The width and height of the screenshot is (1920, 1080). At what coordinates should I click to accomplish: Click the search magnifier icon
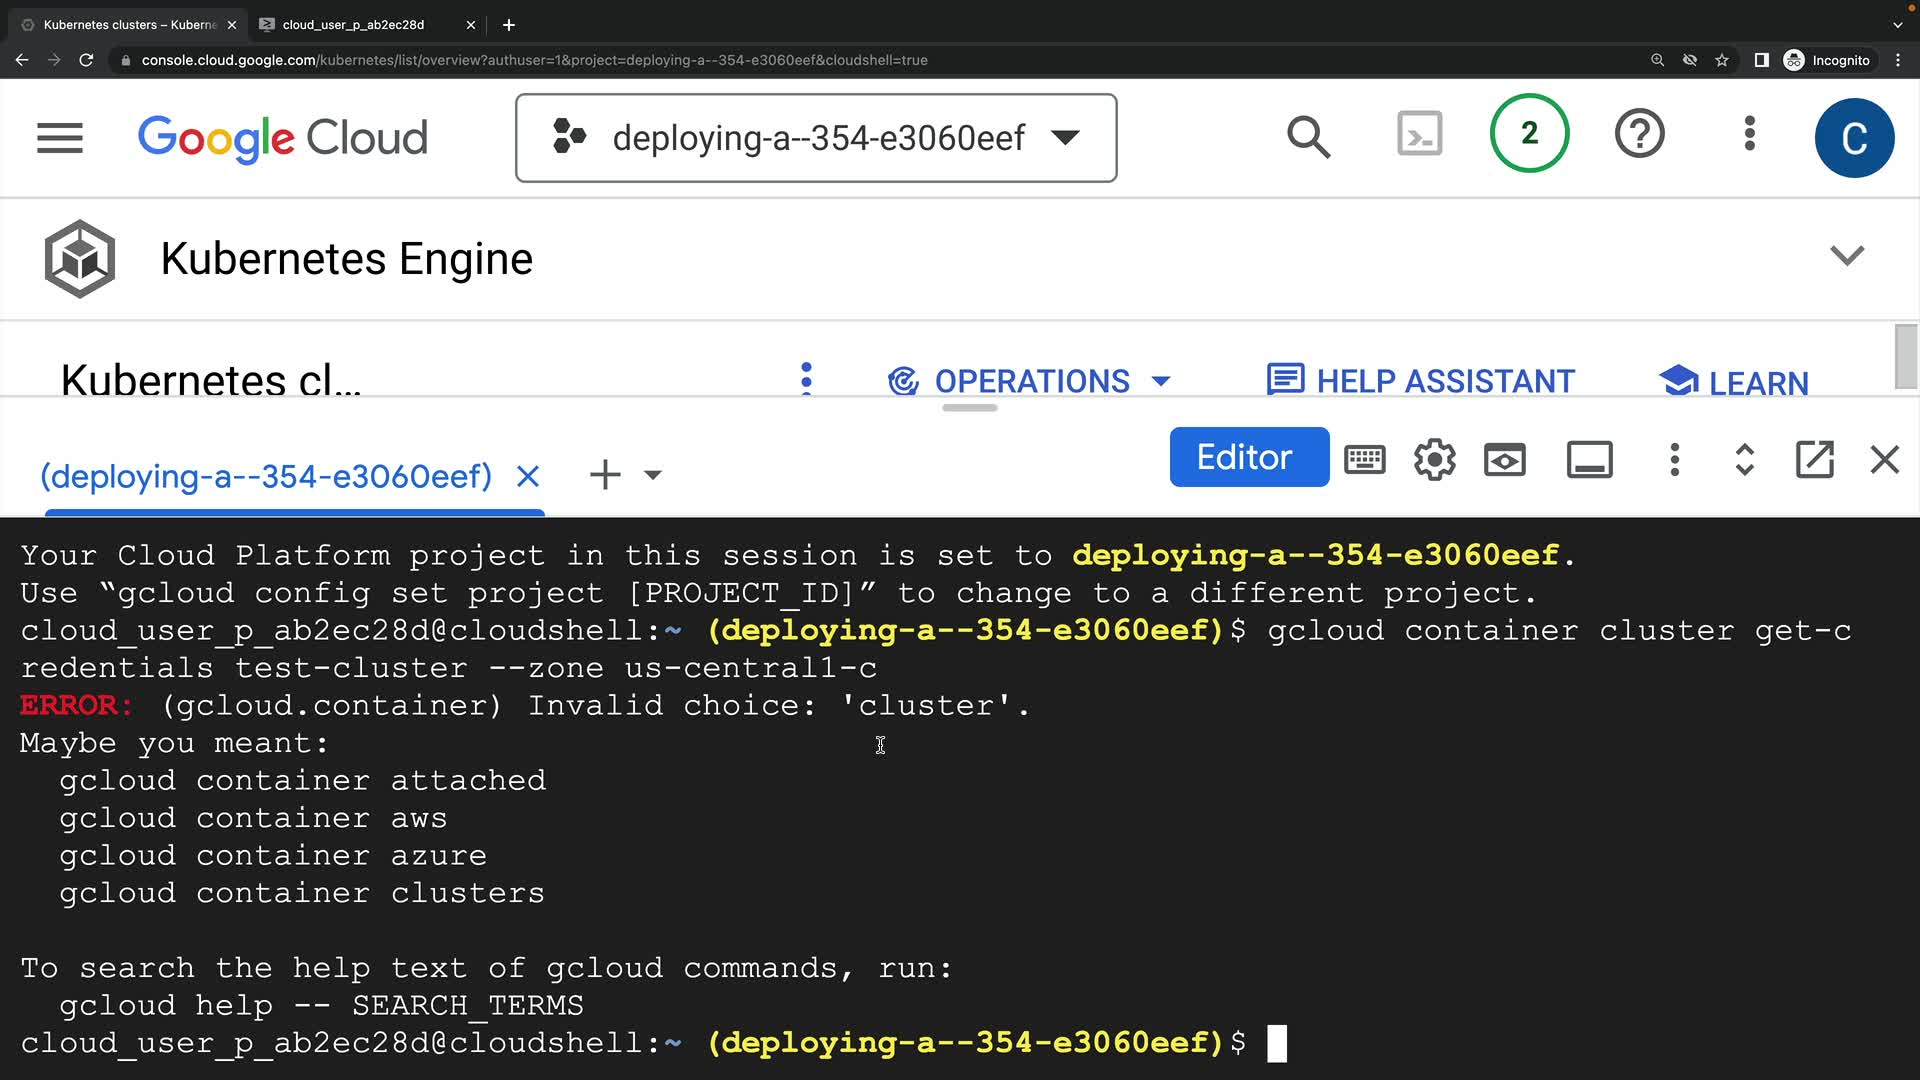[1308, 137]
